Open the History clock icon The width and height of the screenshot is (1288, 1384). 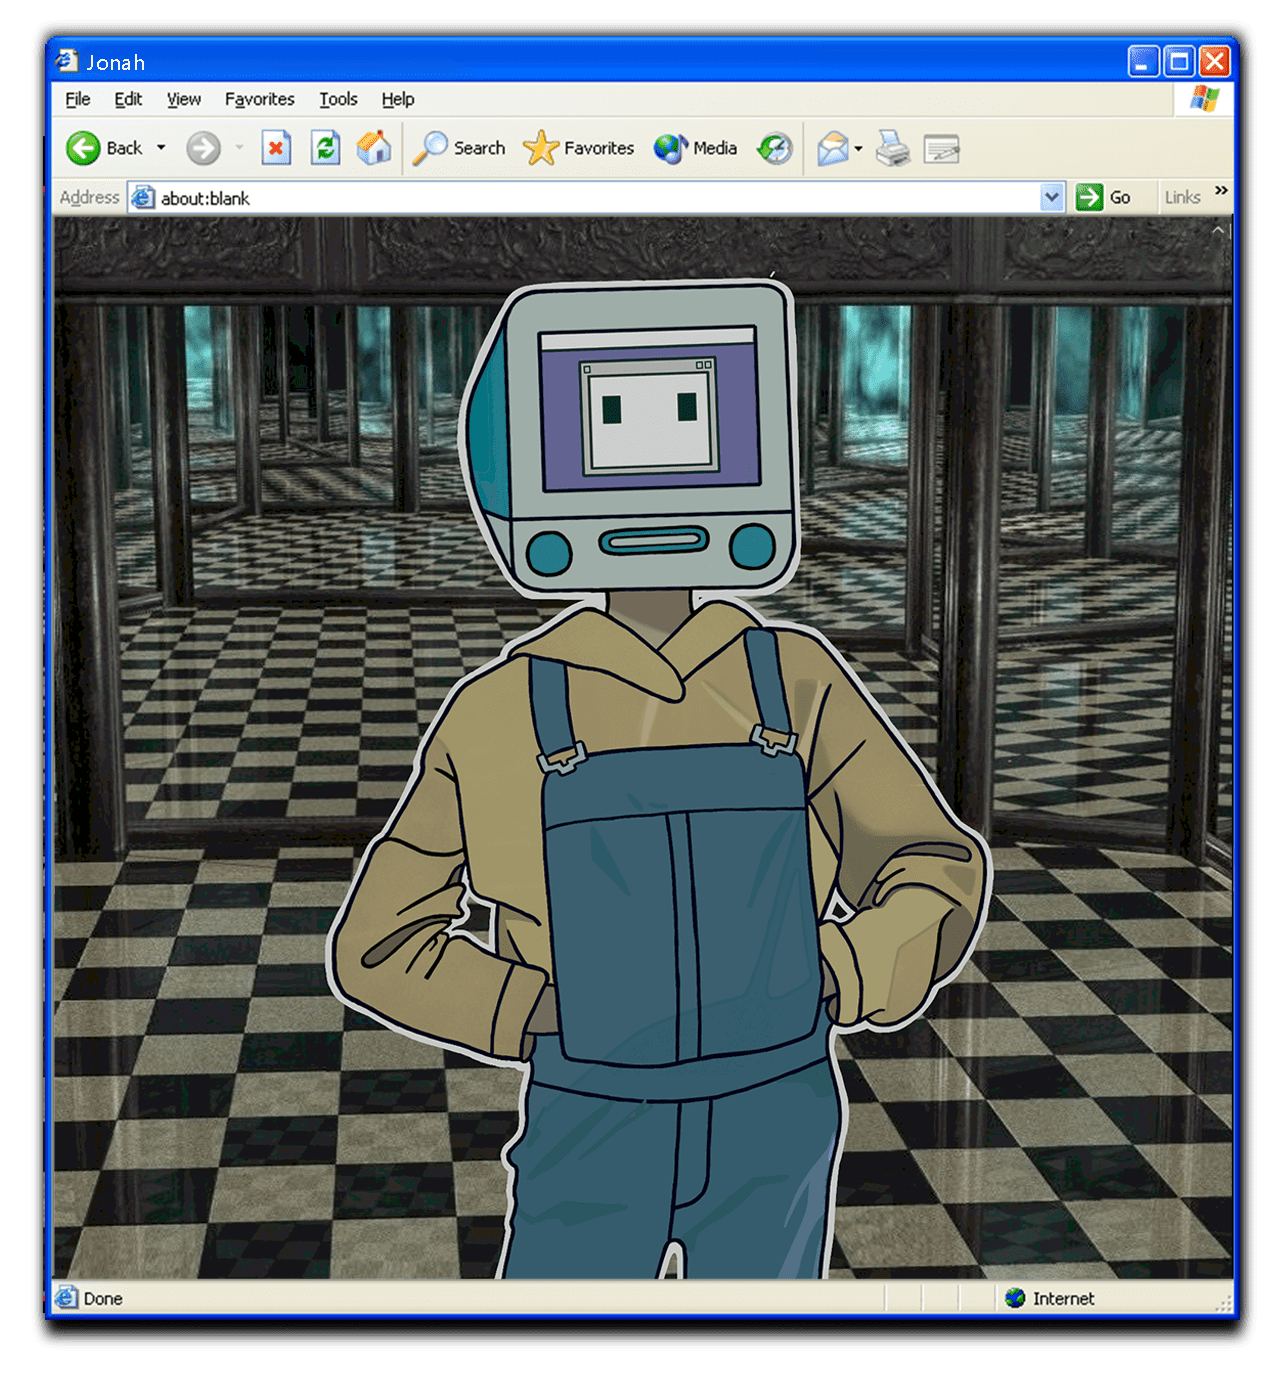click(775, 148)
